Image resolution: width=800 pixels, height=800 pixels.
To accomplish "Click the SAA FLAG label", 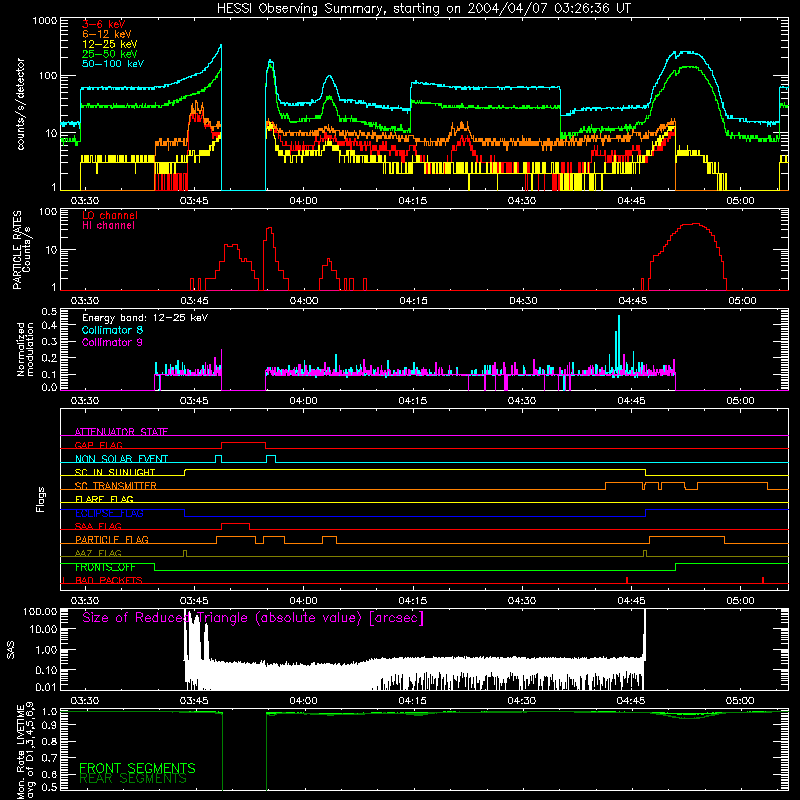I will point(98,526).
